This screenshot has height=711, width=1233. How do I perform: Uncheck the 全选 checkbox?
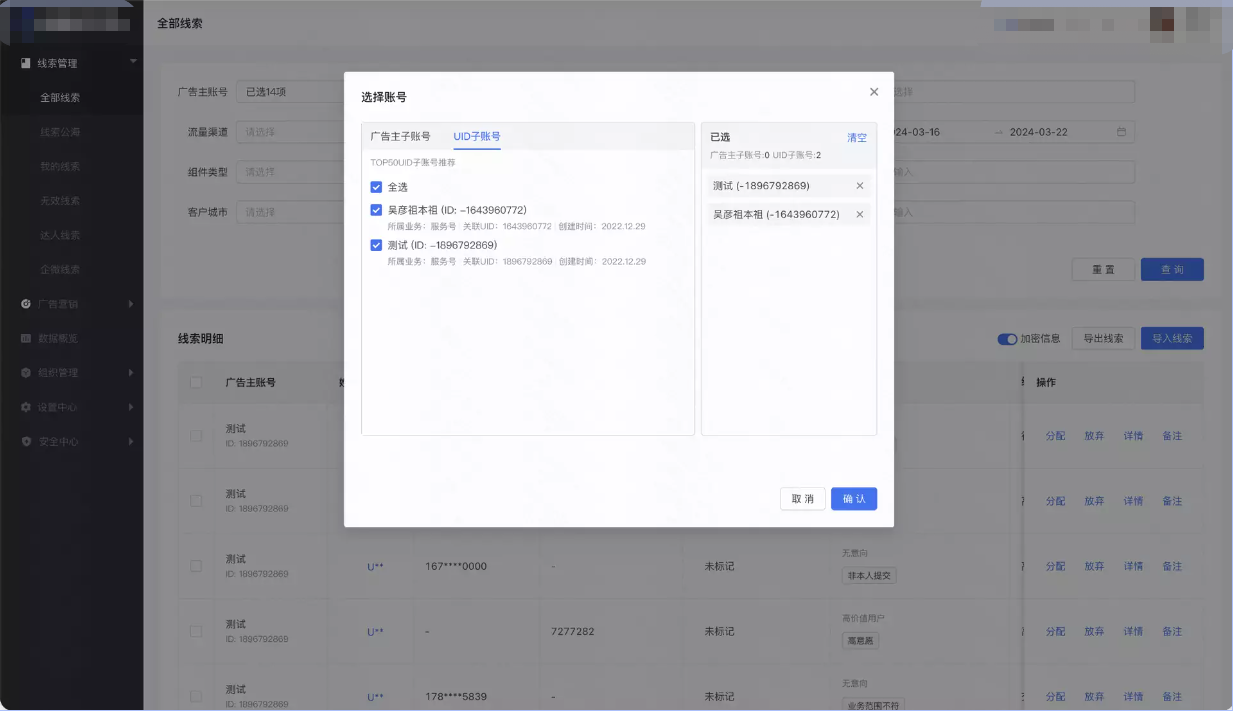(376, 186)
